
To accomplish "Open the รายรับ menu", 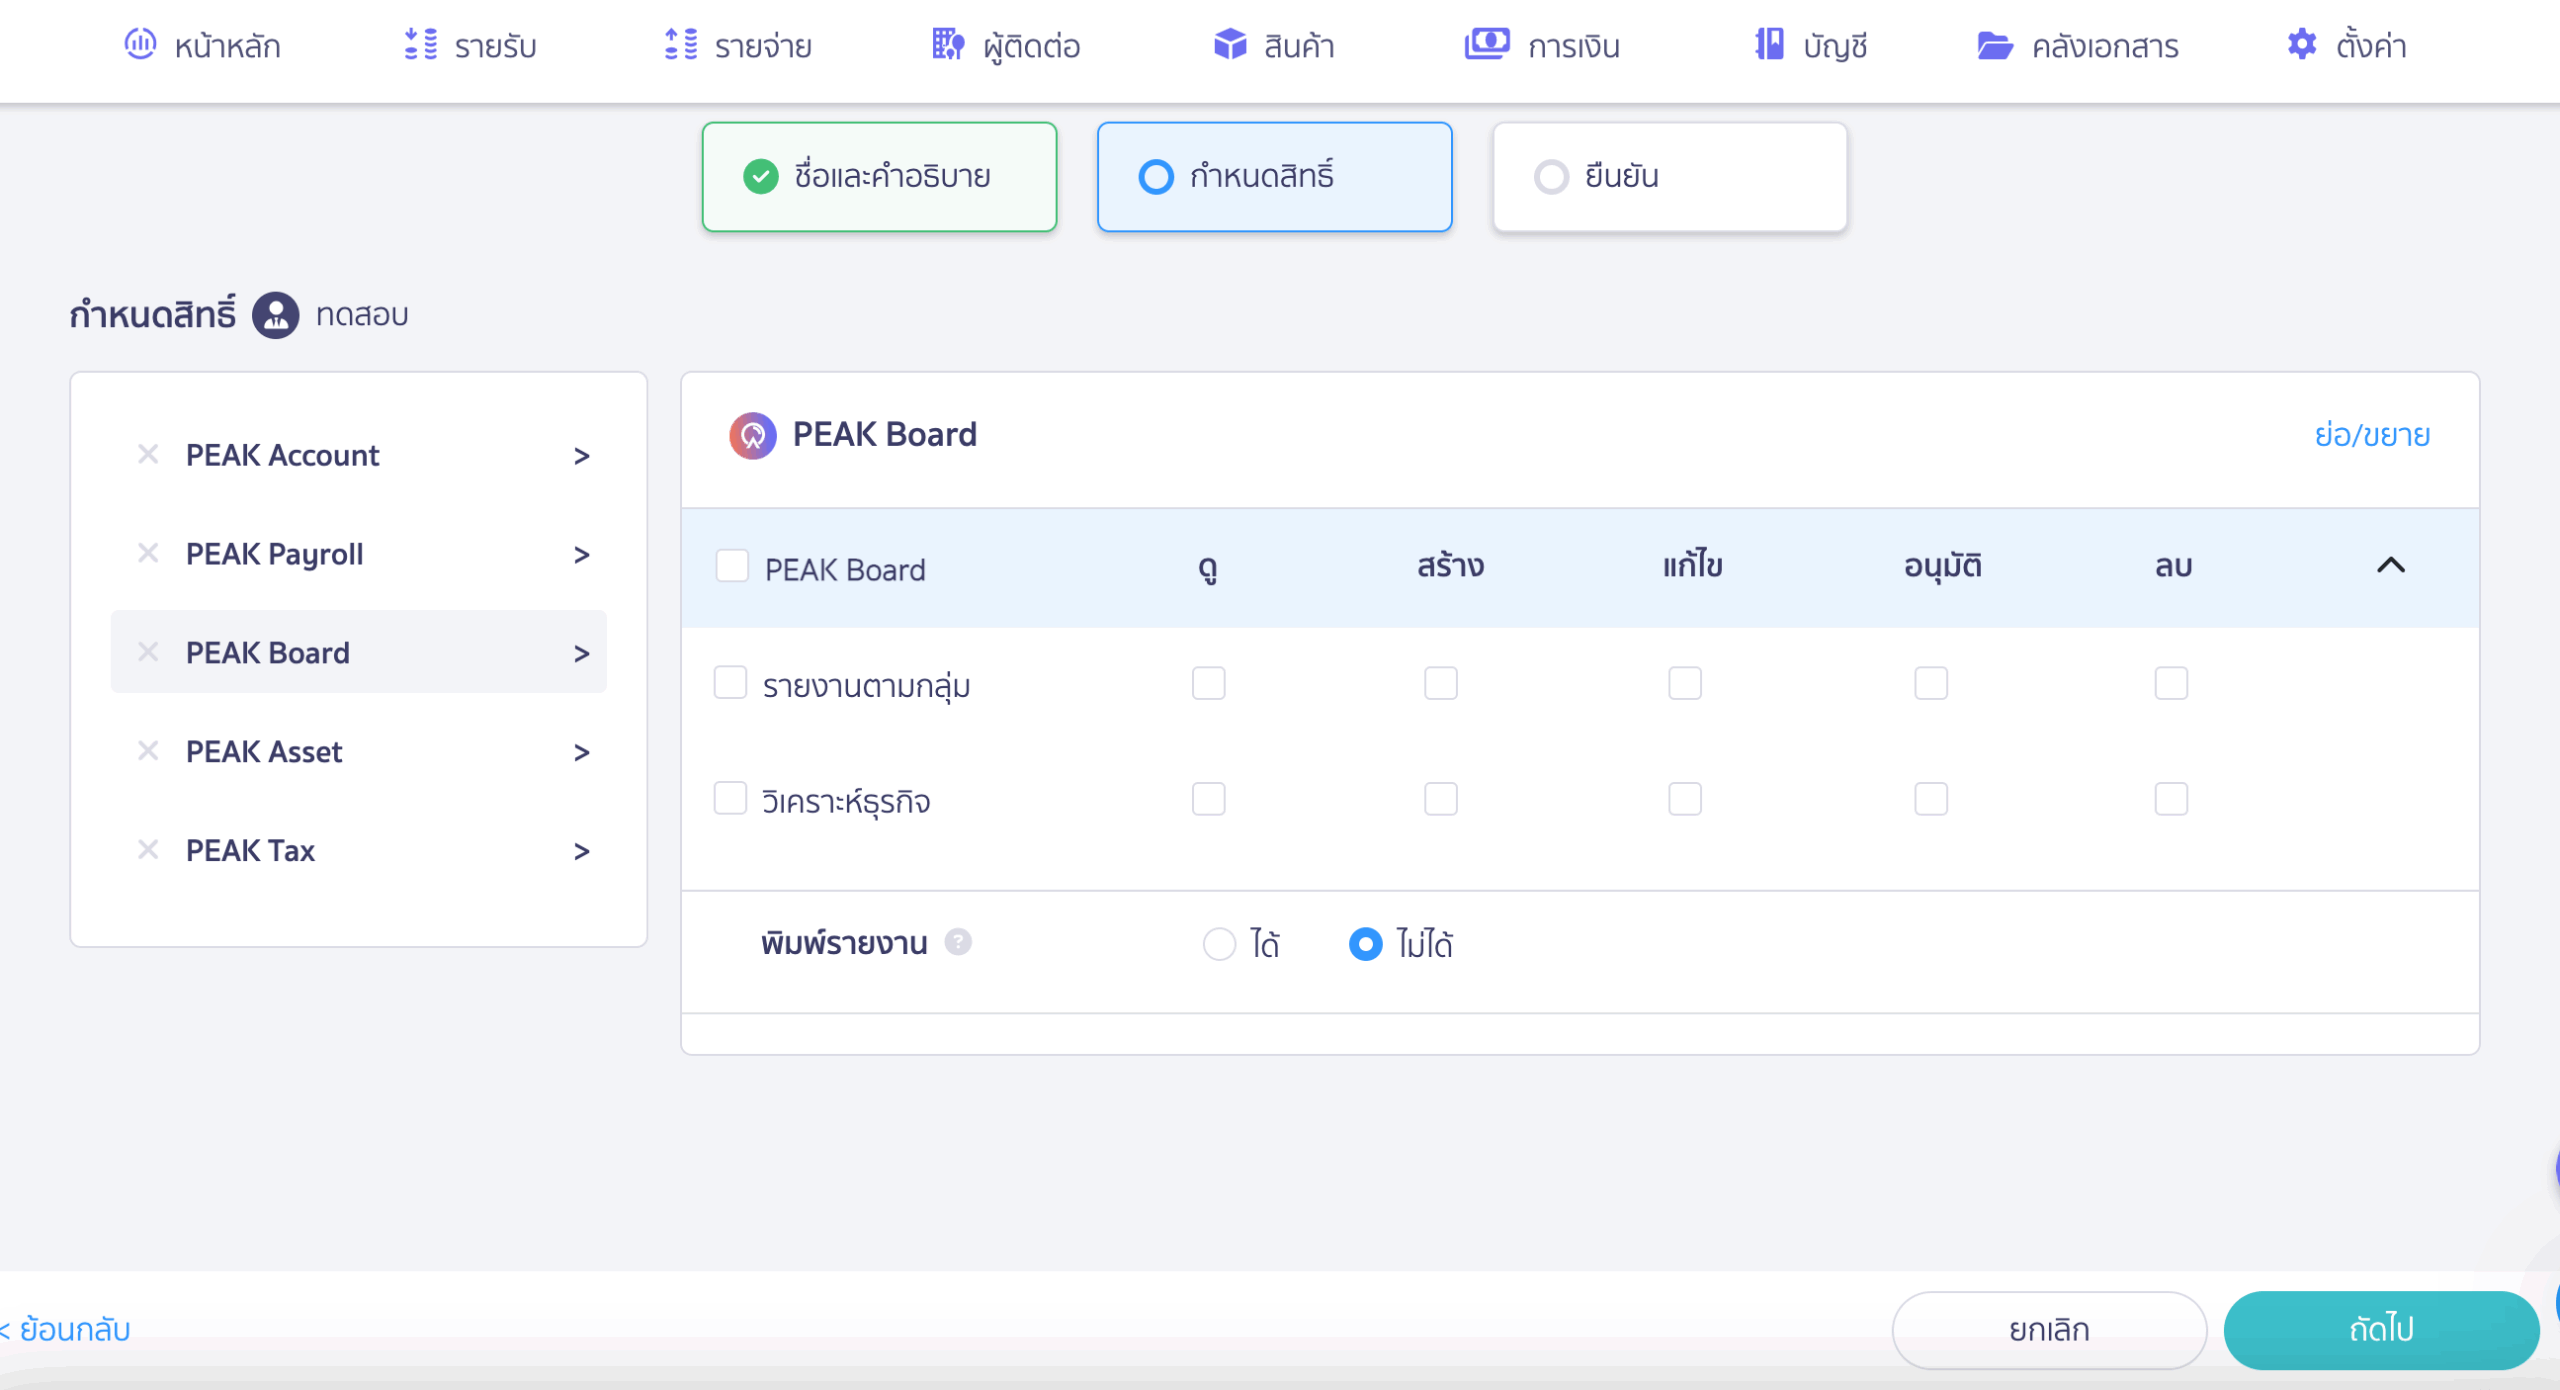I will [470, 45].
